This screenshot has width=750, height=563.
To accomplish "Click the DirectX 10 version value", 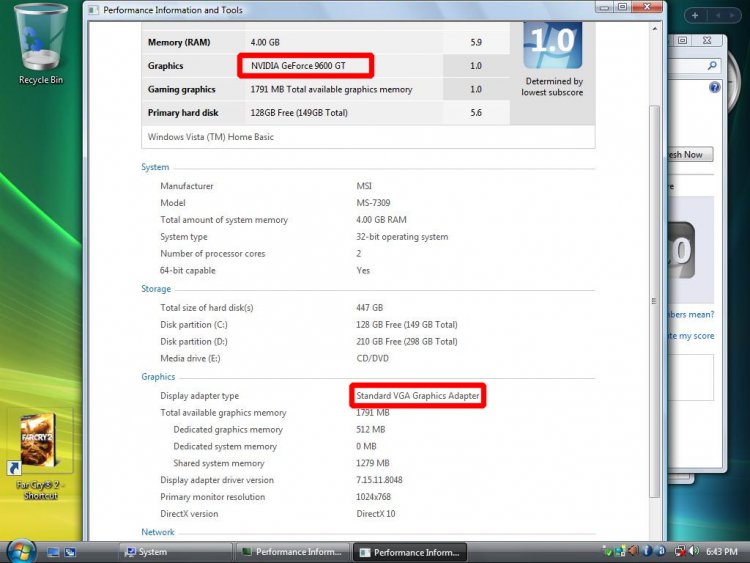I will 376,514.
